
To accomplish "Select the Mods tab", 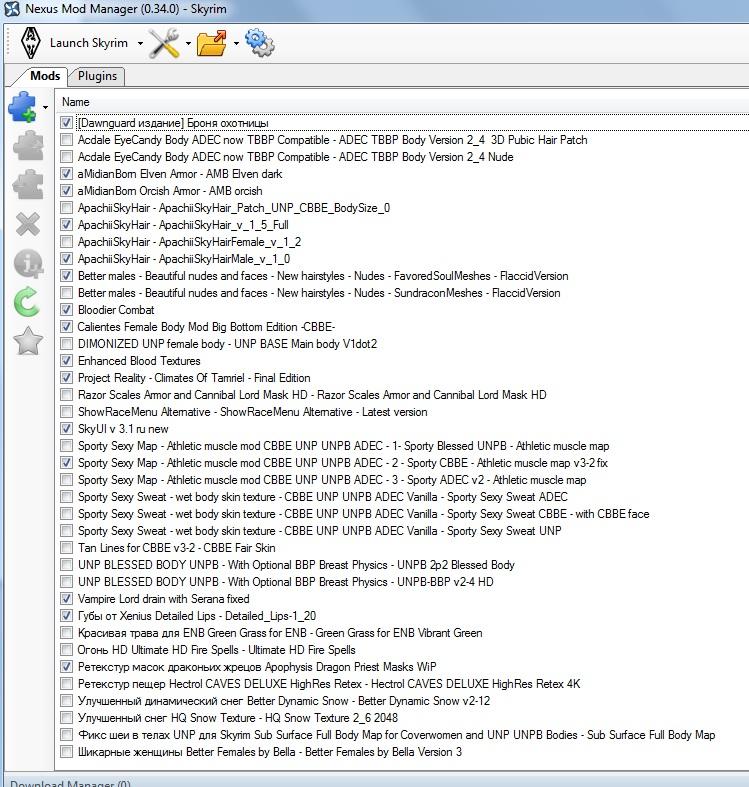I will tap(45, 76).
